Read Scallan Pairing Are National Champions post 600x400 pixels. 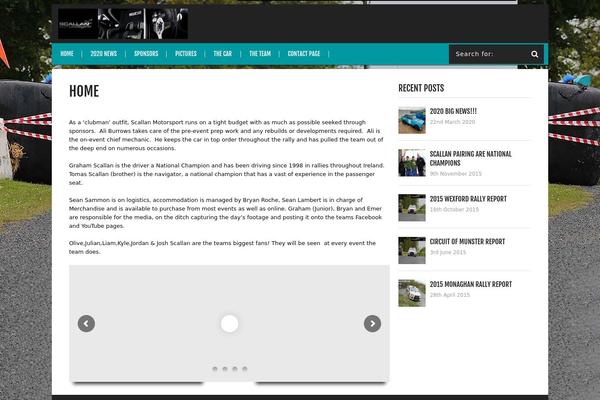(471, 158)
